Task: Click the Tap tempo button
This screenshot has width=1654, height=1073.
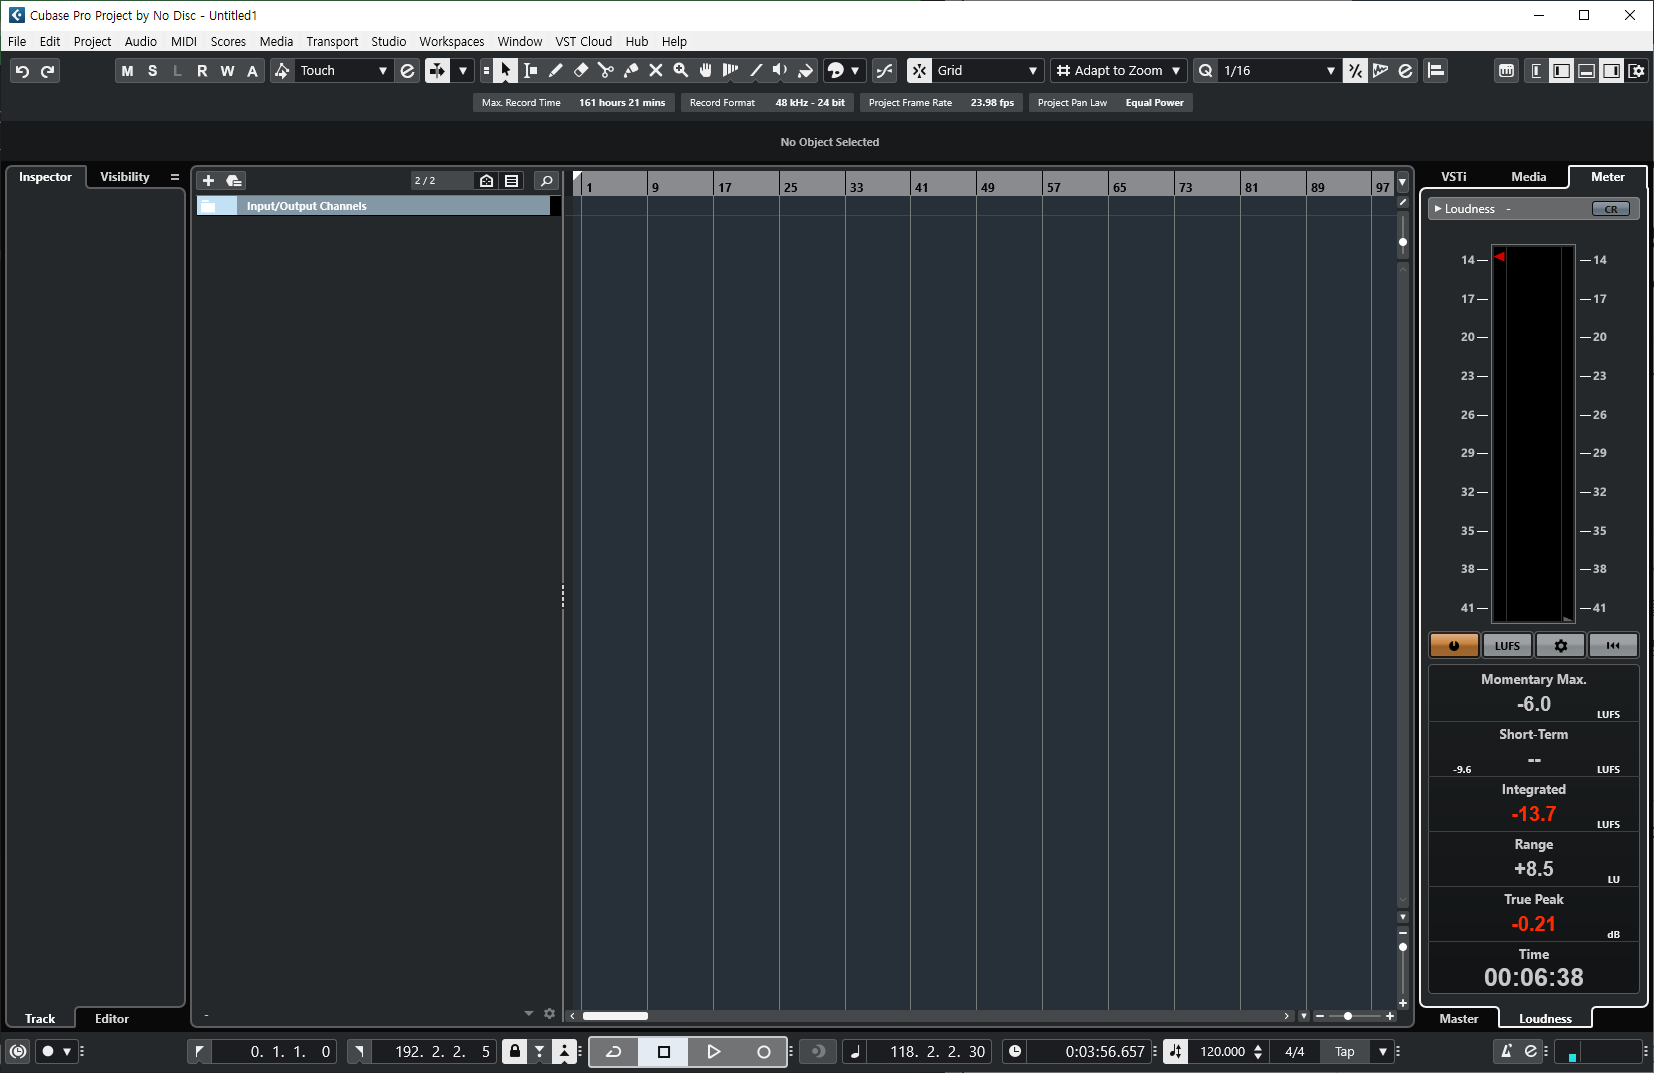Action: click(1345, 1051)
